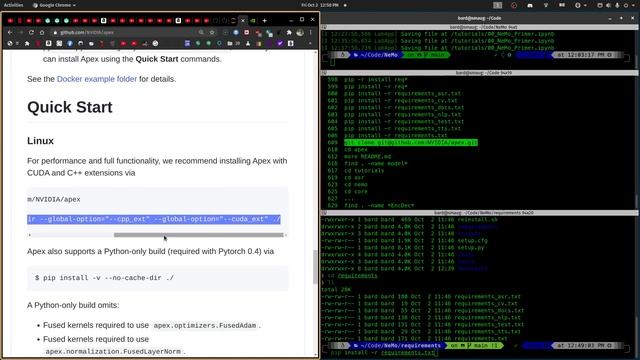Viewport: 640px width, 360px height.
Task: Click the terminal prompt with requirements.txt command
Action: coord(383,353)
